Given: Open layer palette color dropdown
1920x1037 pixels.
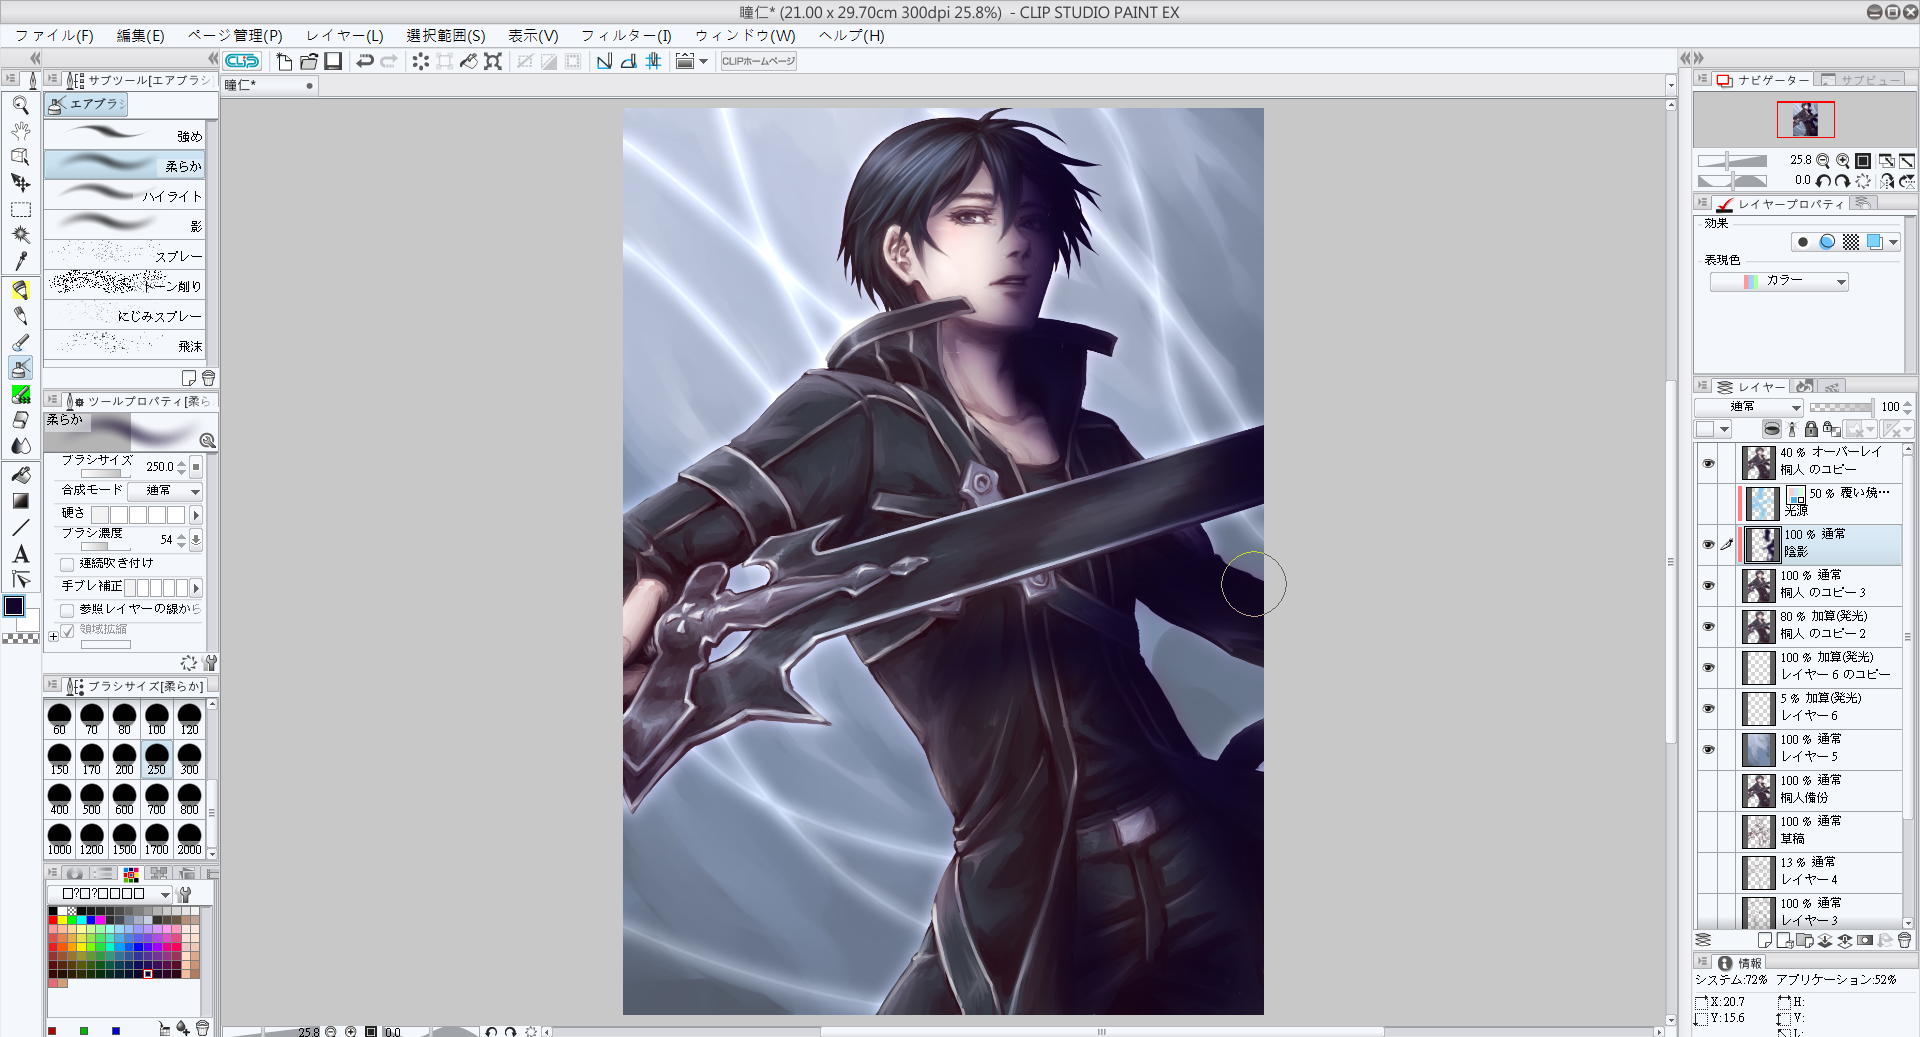Looking at the screenshot, I should (1714, 429).
